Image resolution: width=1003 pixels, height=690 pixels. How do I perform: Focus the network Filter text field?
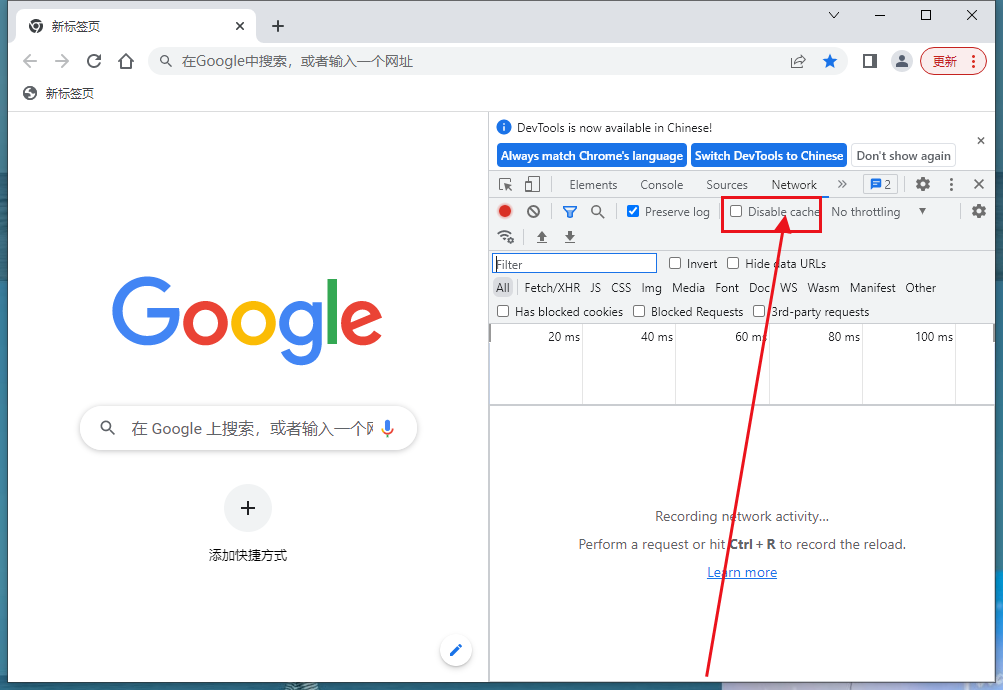pyautogui.click(x=574, y=263)
